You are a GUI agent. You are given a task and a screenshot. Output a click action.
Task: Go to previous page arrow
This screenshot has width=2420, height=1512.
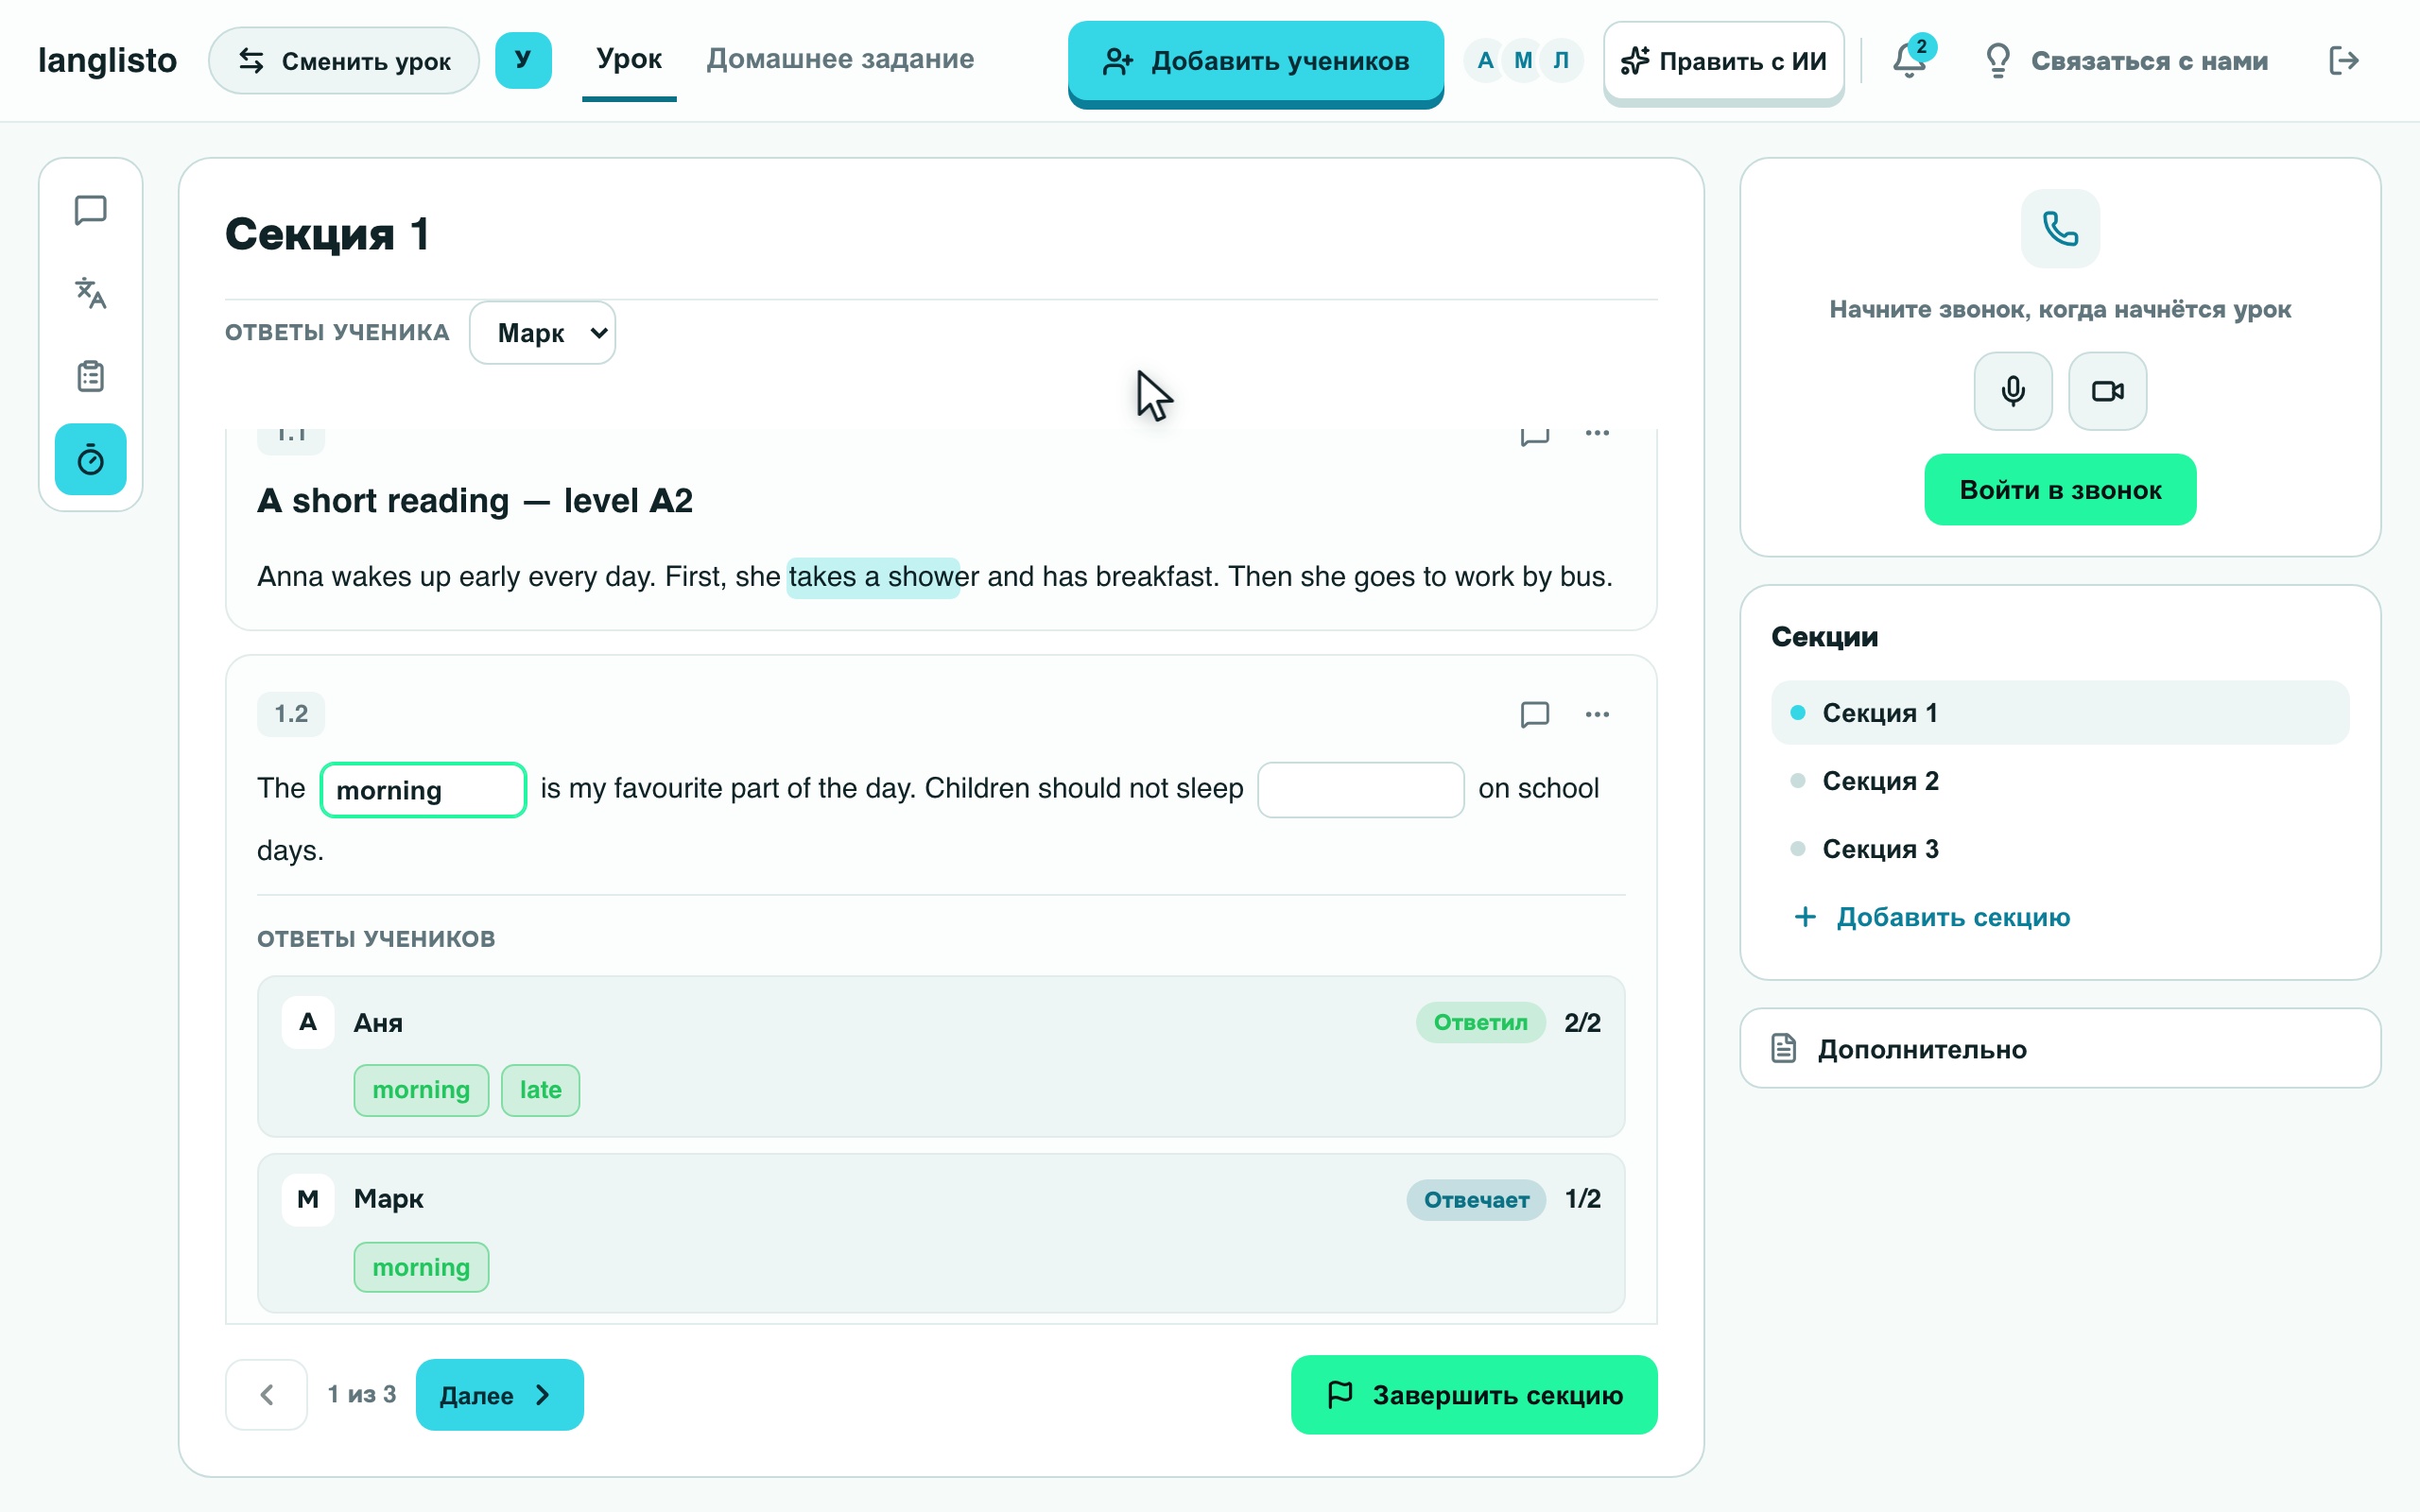point(266,1394)
